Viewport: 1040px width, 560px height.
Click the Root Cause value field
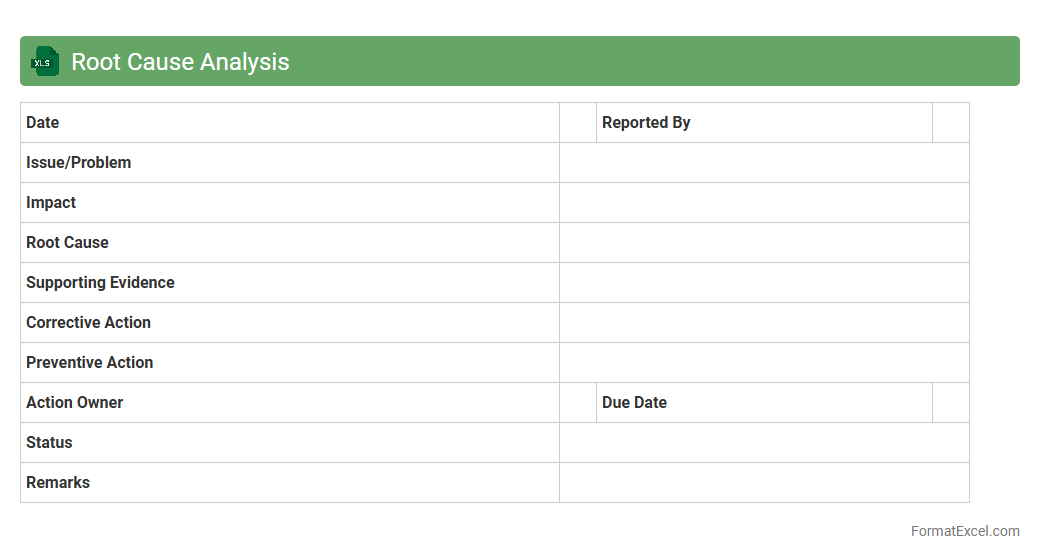point(764,243)
